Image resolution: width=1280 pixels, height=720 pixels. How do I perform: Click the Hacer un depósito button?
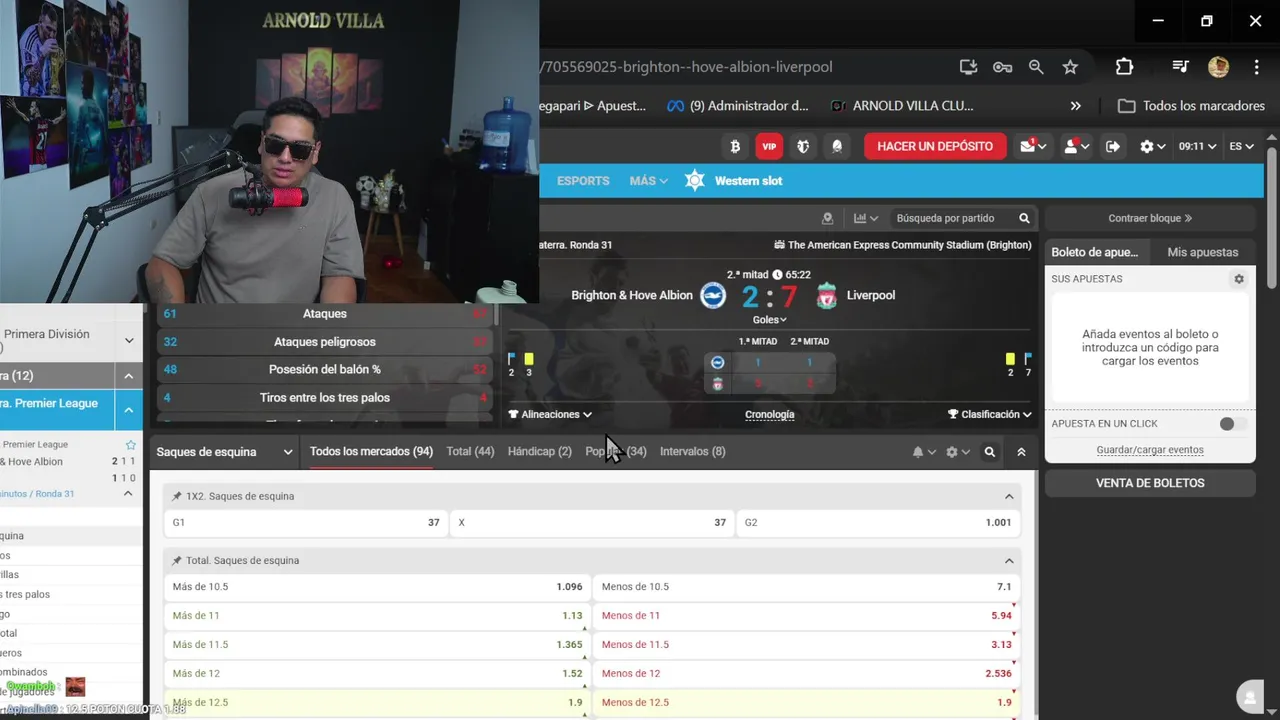tap(935, 146)
